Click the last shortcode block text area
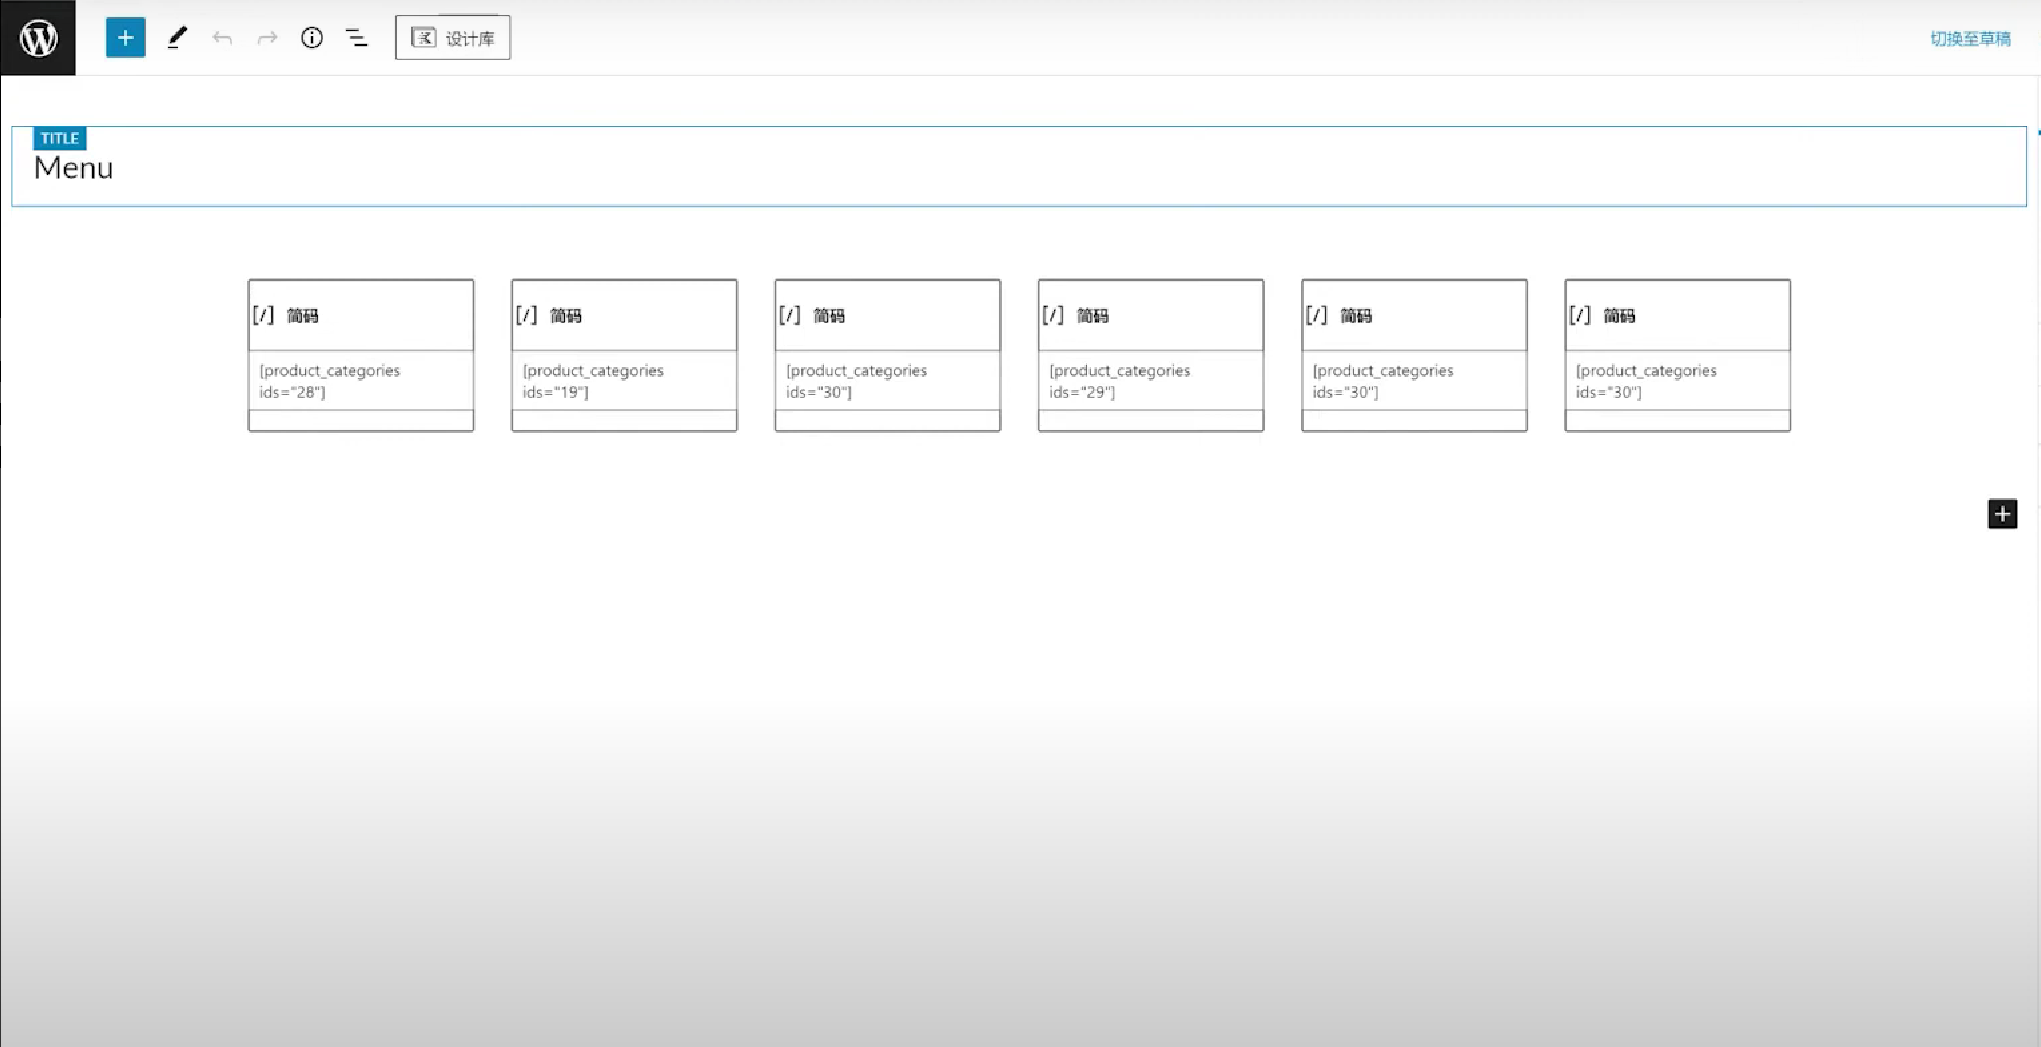Viewport: 2041px width, 1047px height. click(1677, 381)
